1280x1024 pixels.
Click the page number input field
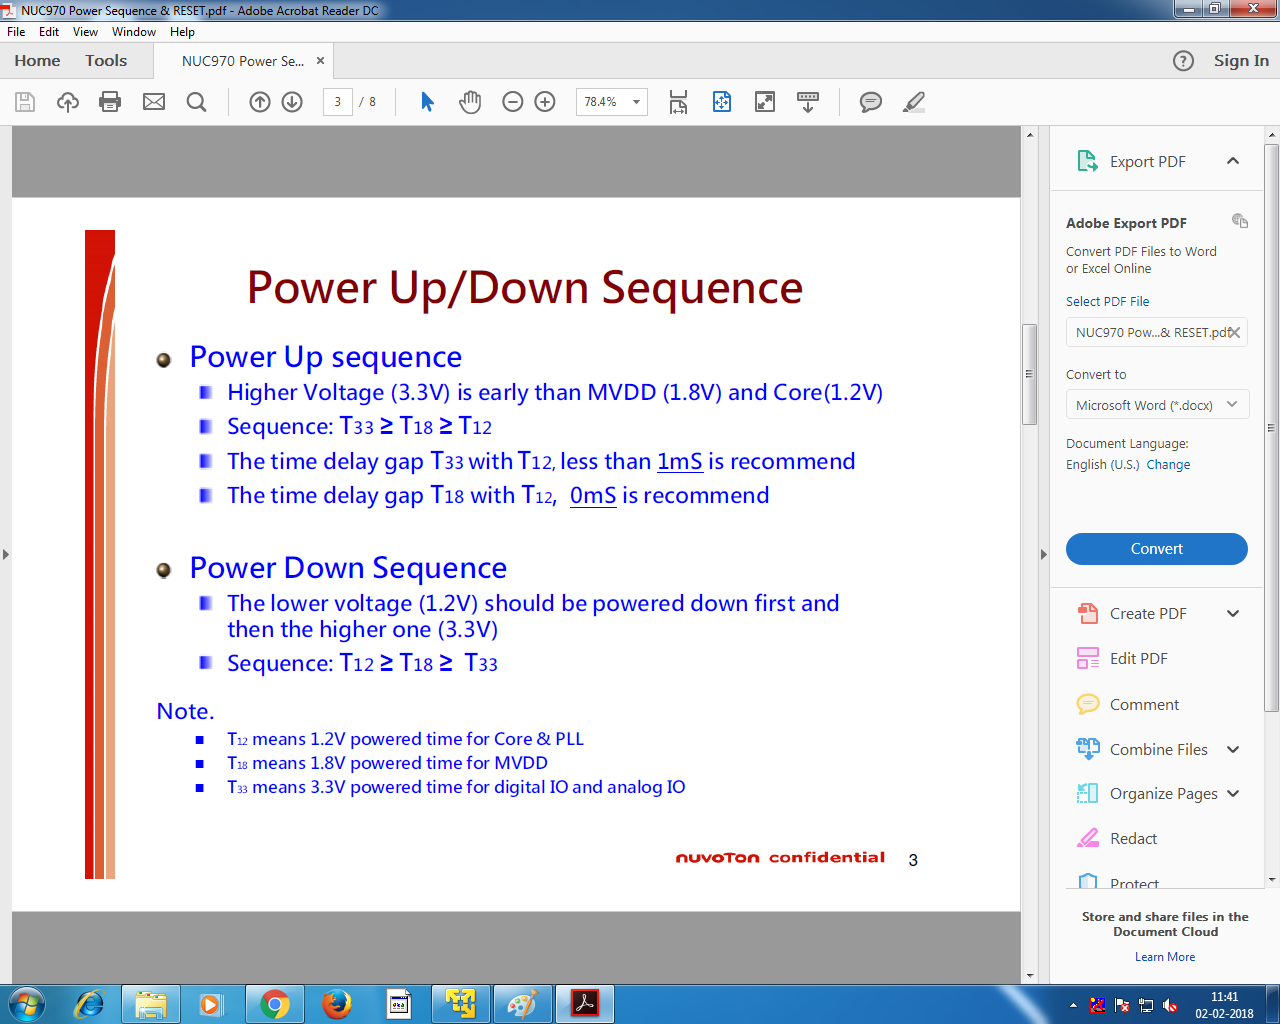[338, 102]
